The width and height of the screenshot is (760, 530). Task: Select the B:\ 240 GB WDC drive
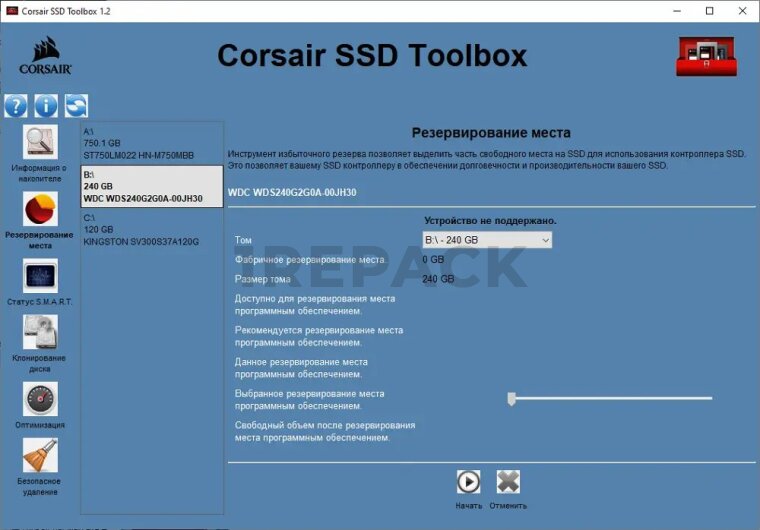coord(152,186)
